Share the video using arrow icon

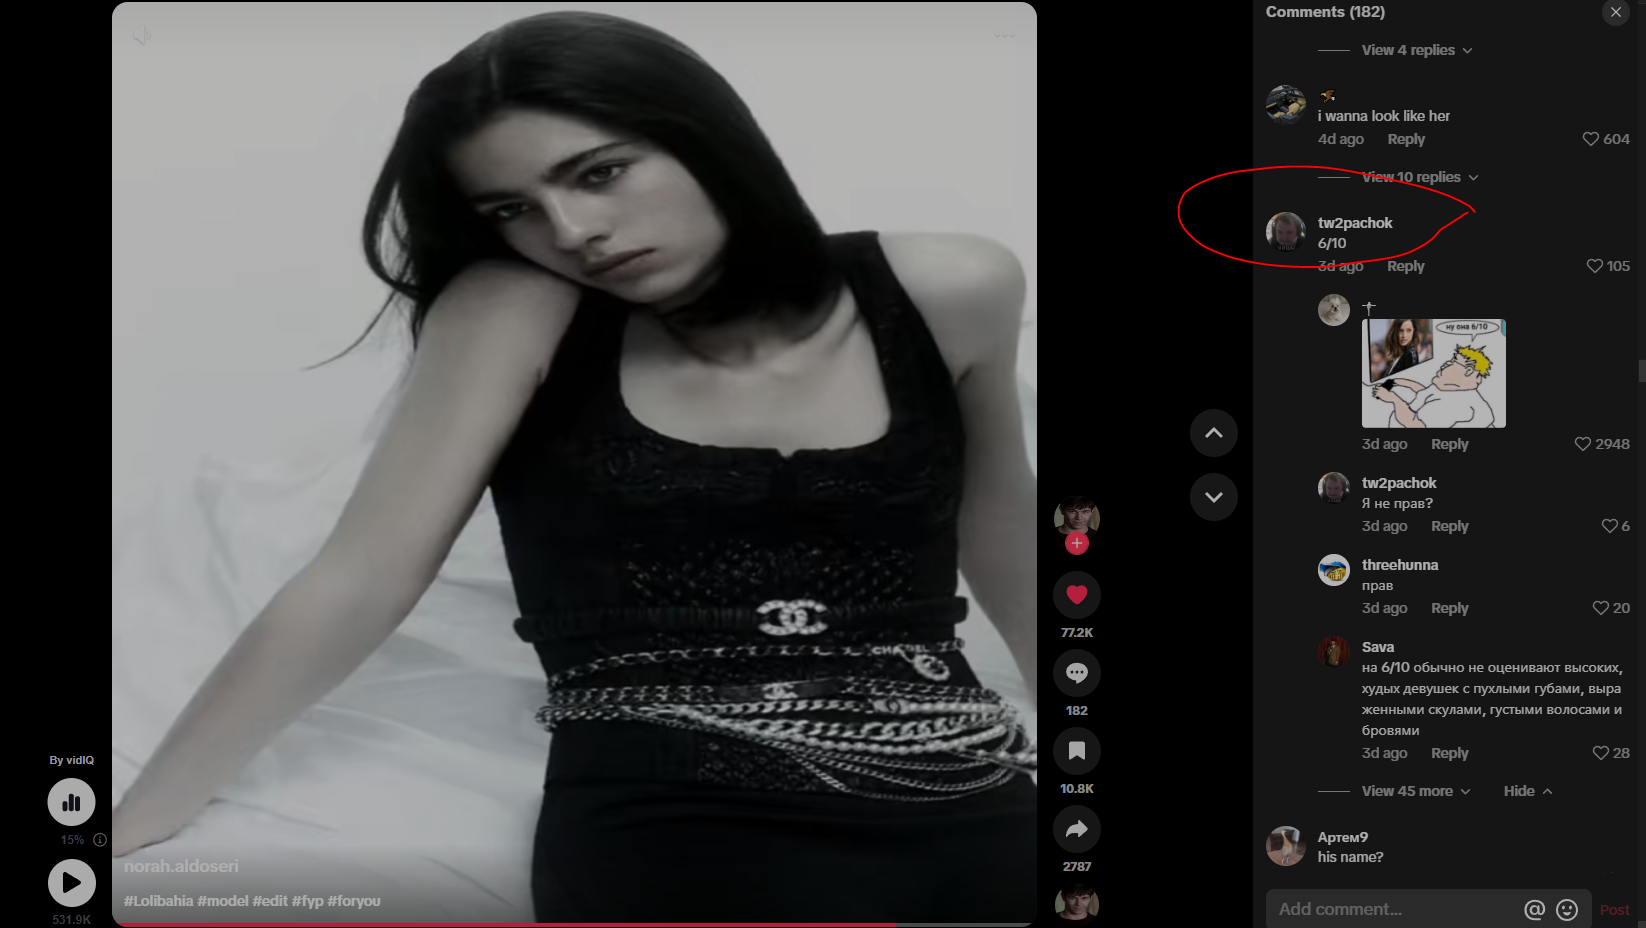click(x=1076, y=829)
